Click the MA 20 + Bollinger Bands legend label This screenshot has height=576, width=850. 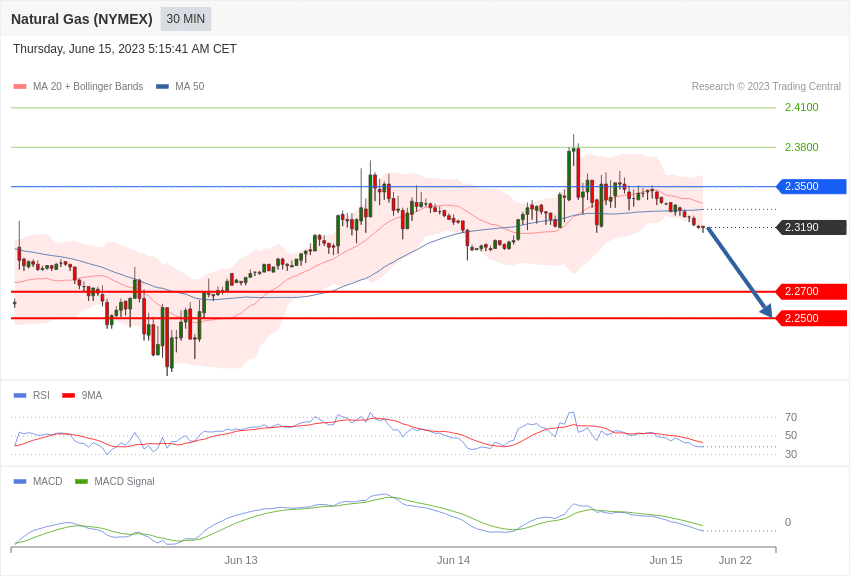pos(88,86)
